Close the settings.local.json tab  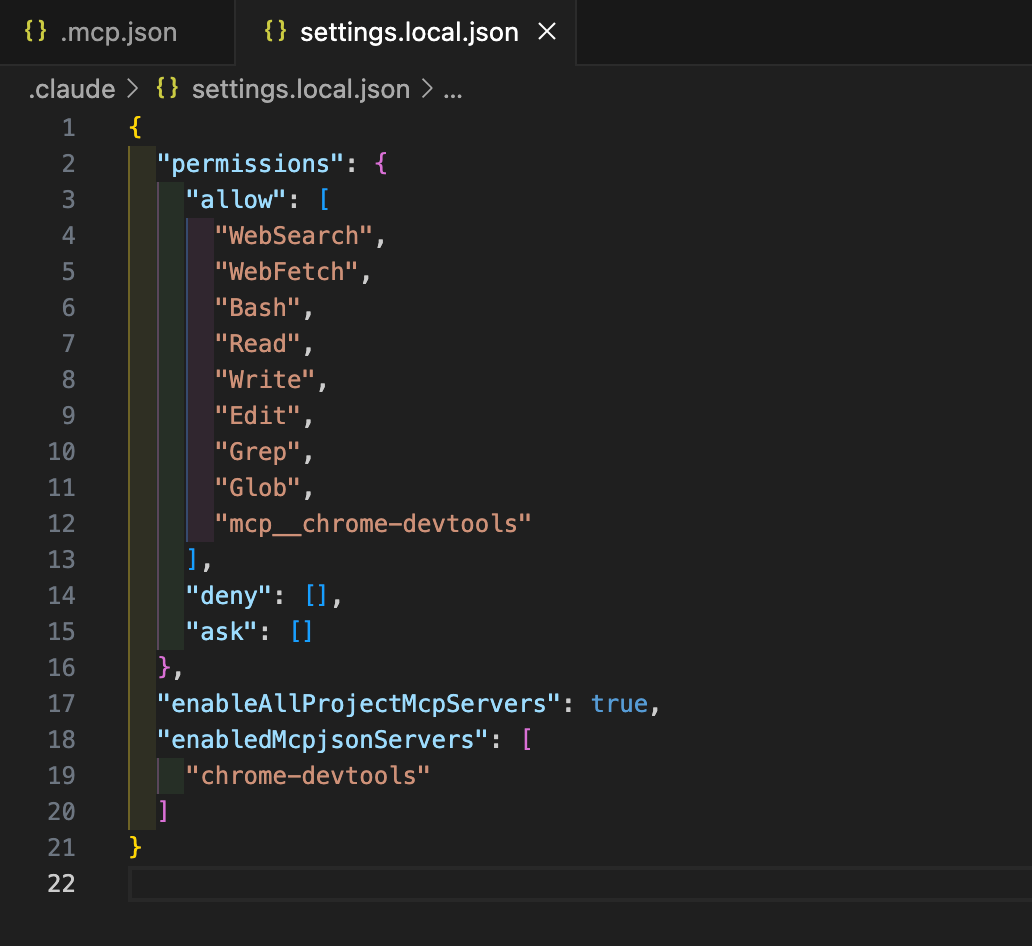tap(547, 32)
